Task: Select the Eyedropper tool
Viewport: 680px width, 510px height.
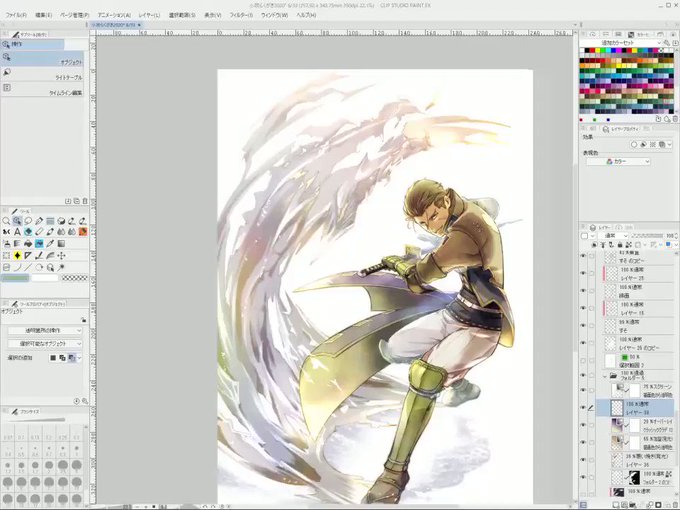Action: pyautogui.click(x=50, y=244)
